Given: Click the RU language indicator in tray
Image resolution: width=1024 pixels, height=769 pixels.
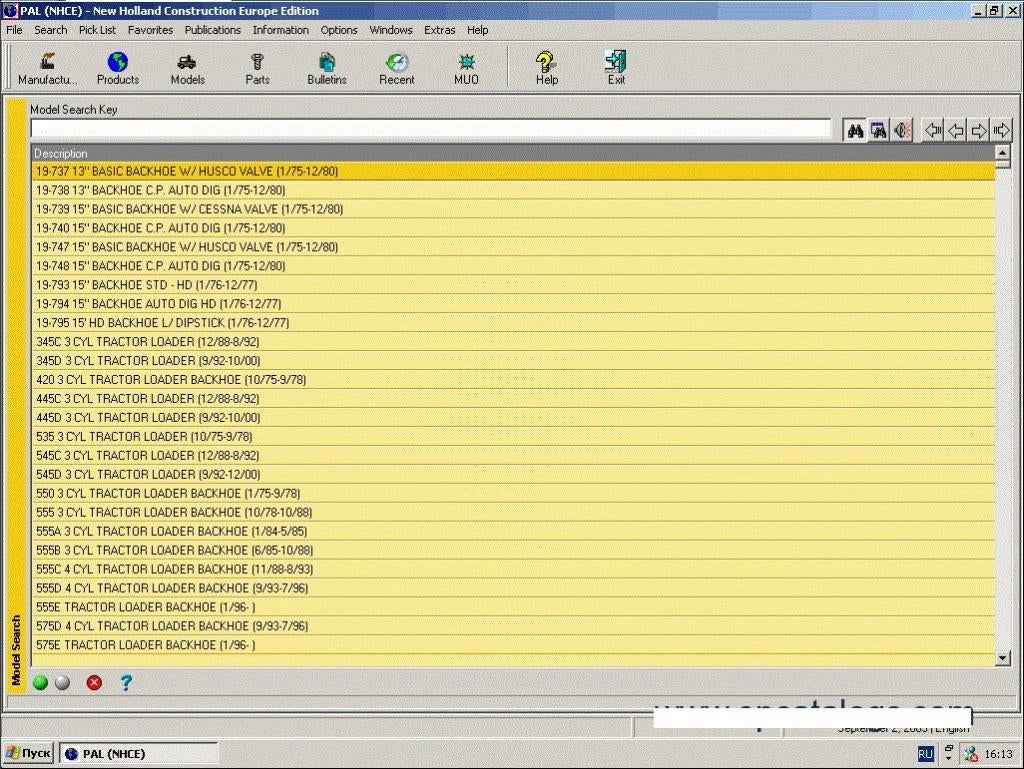Looking at the screenshot, I should [x=925, y=754].
